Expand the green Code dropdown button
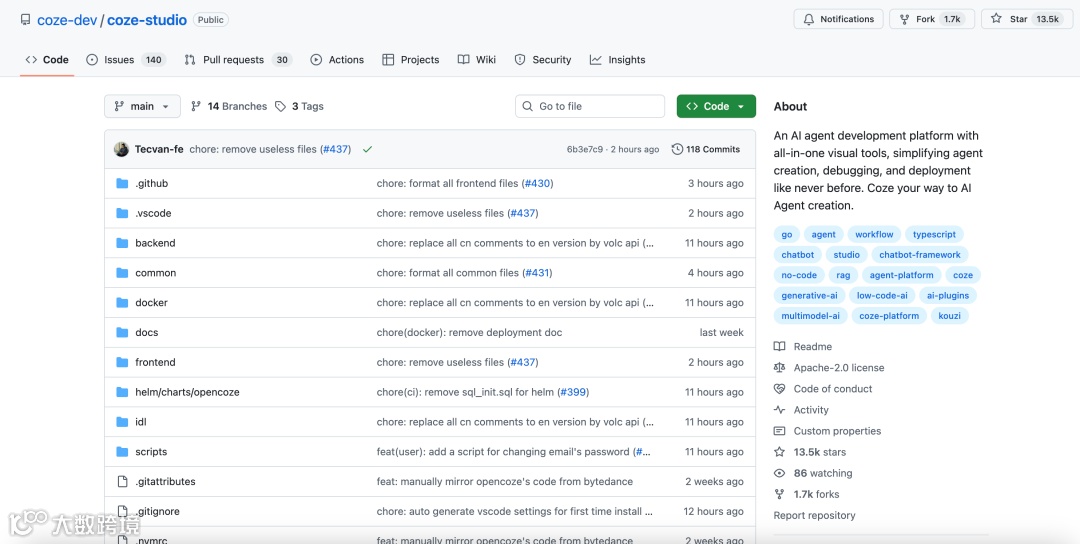Screen dimensions: 1080x544 coord(716,106)
